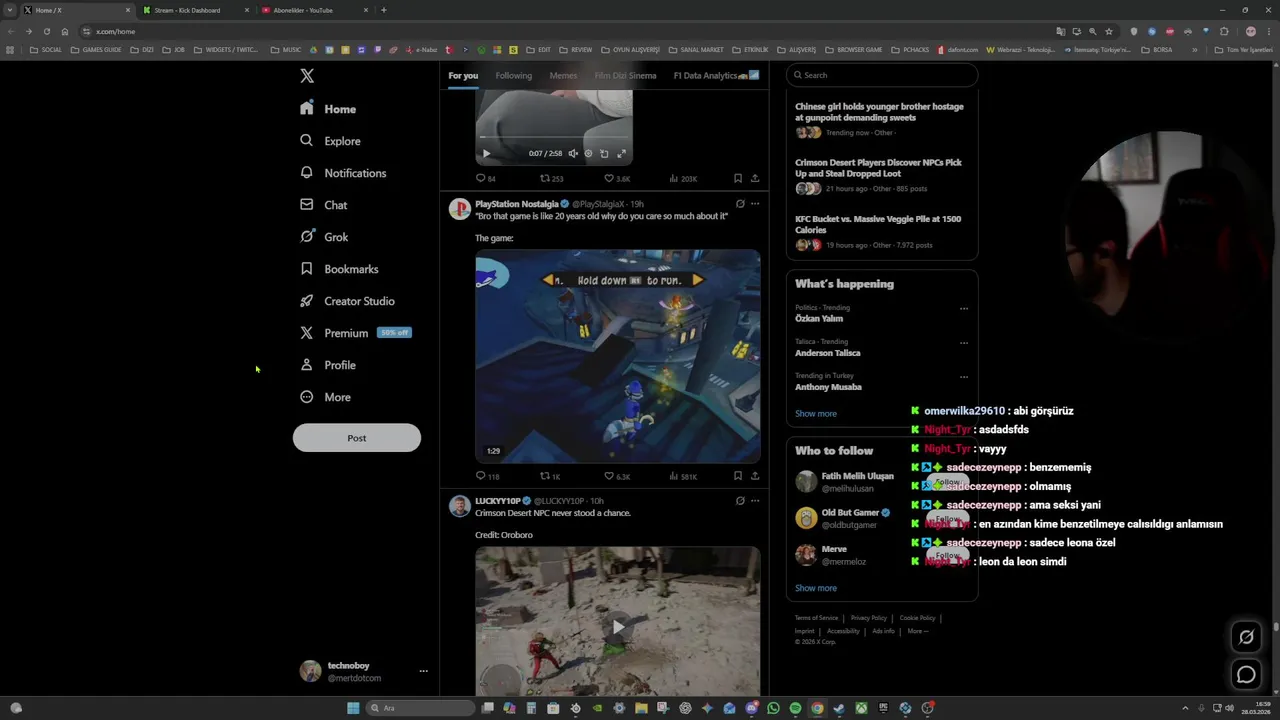Open Crimson Desert Players news story
This screenshot has width=1280, height=720.
pyautogui.click(x=882, y=175)
